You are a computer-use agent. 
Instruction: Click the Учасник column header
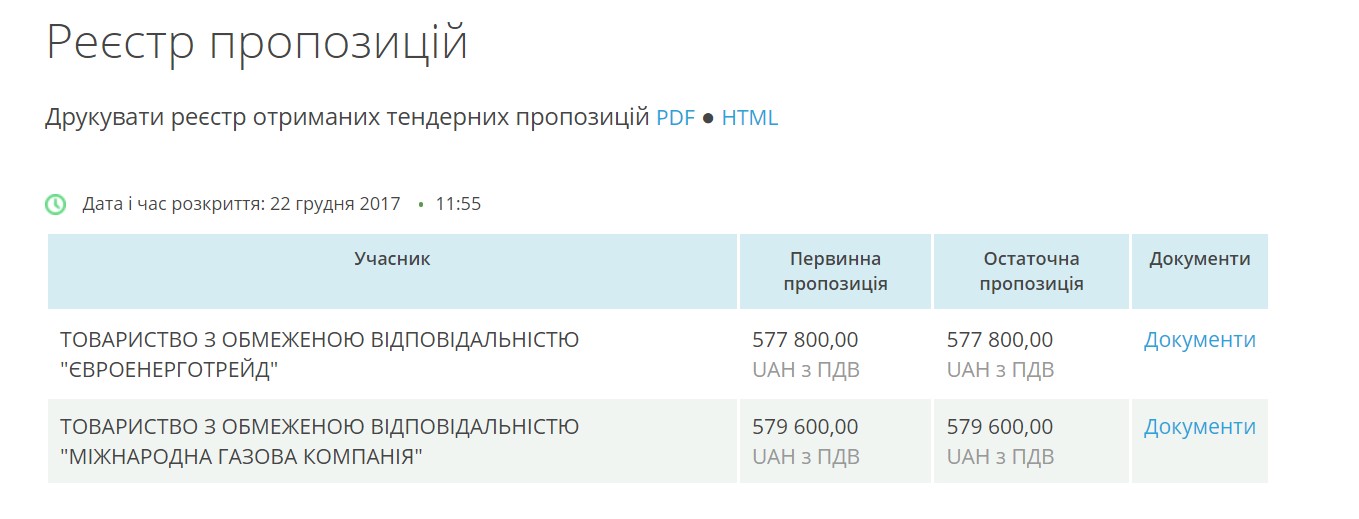coord(392,259)
